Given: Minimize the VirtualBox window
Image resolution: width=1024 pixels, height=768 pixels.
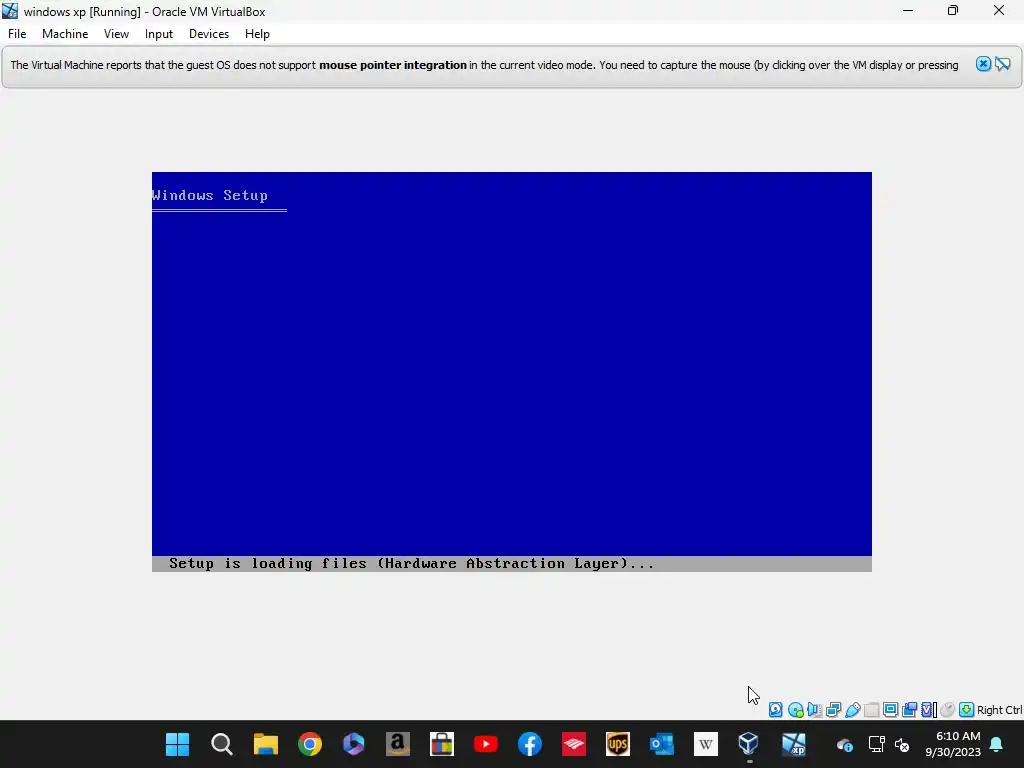Looking at the screenshot, I should click(x=908, y=10).
